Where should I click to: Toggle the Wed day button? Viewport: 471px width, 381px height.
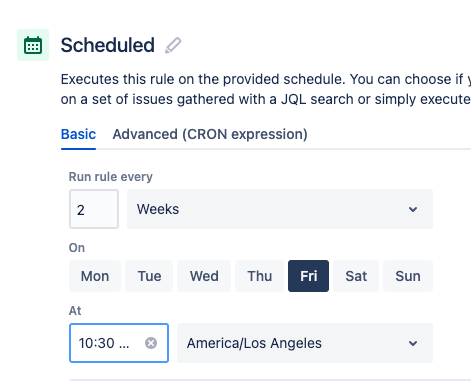204,276
